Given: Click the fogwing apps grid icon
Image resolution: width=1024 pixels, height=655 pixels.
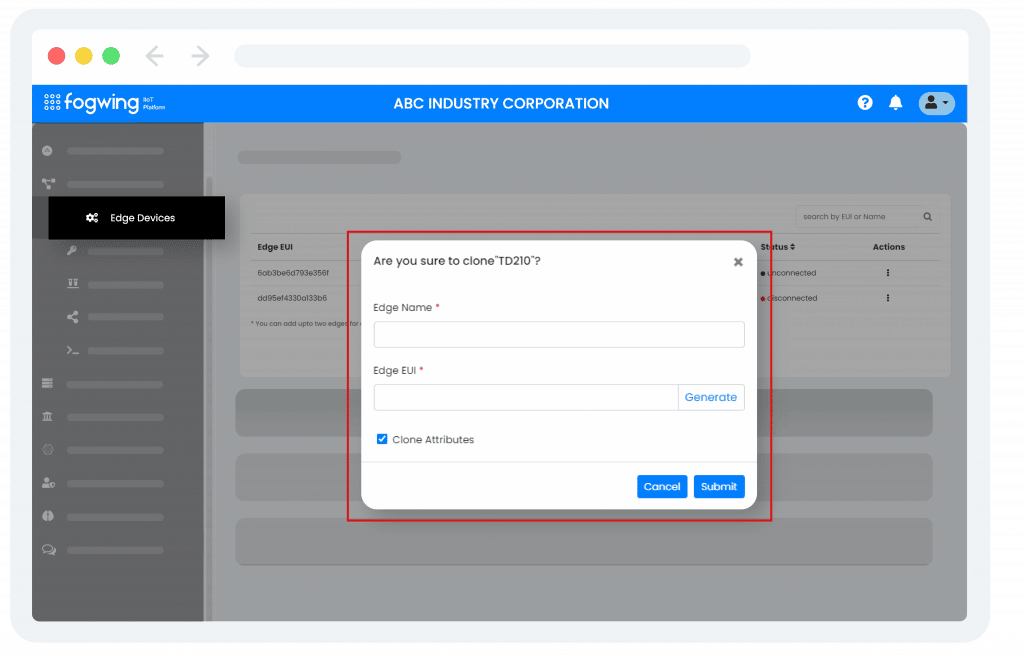Looking at the screenshot, I should click(x=52, y=103).
